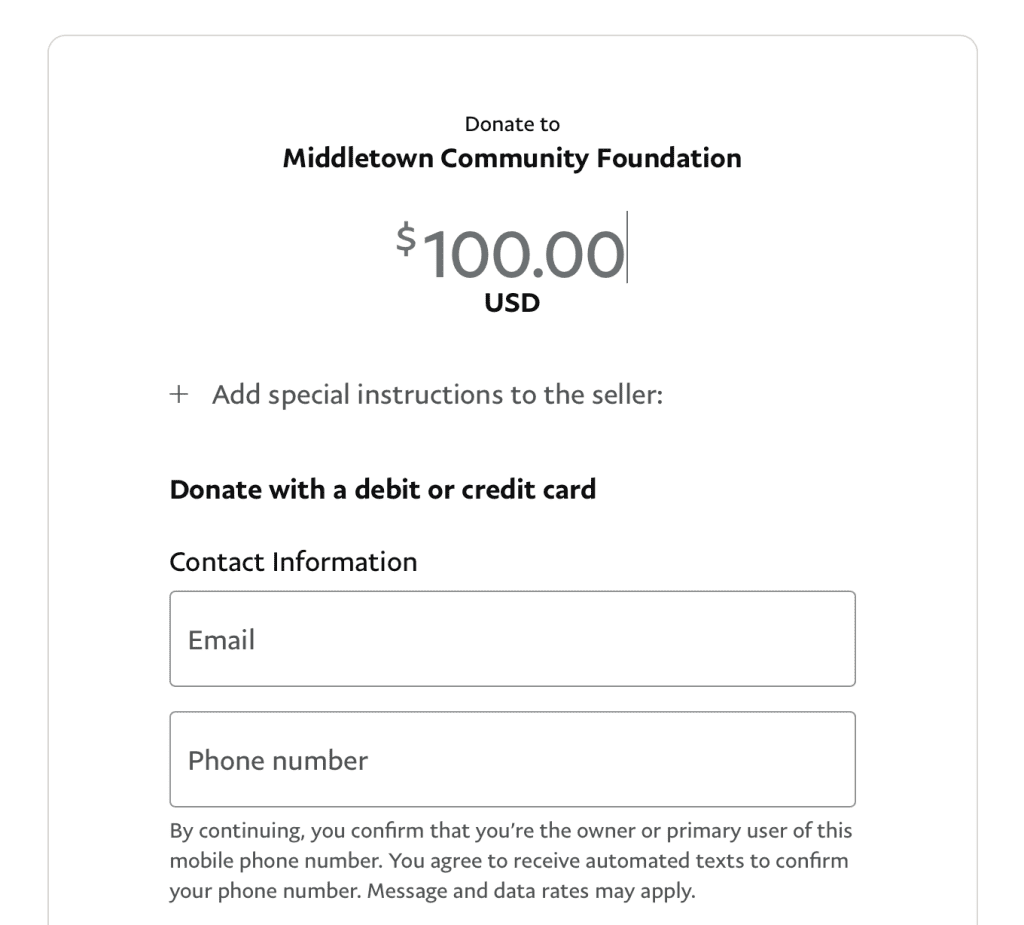Viewport: 1024px width, 925px height.
Task: Click the Email placeholder text
Action: (x=221, y=640)
